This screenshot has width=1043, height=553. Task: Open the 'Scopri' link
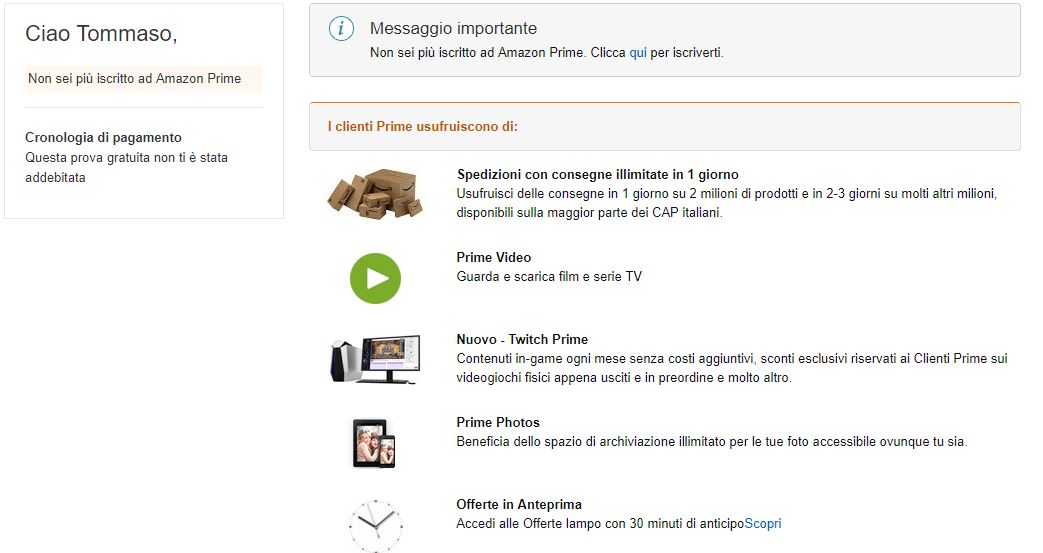click(x=763, y=523)
